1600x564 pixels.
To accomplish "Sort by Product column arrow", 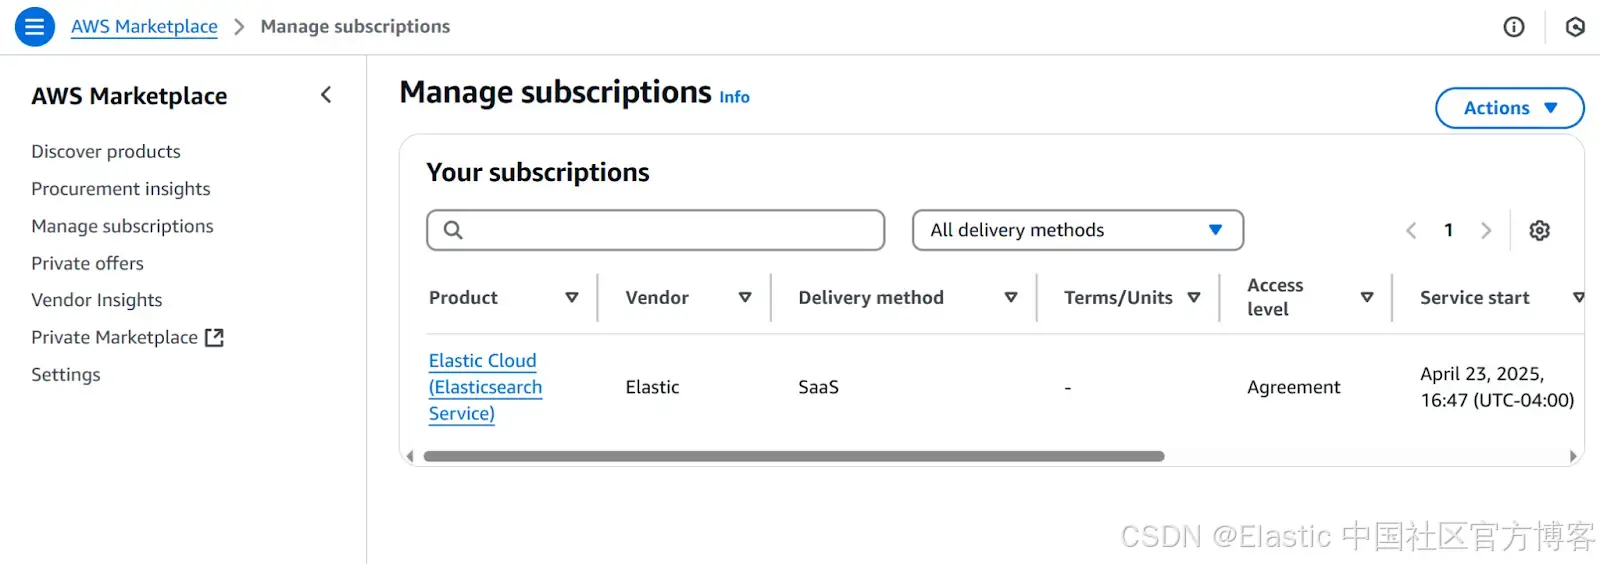I will tap(572, 297).
